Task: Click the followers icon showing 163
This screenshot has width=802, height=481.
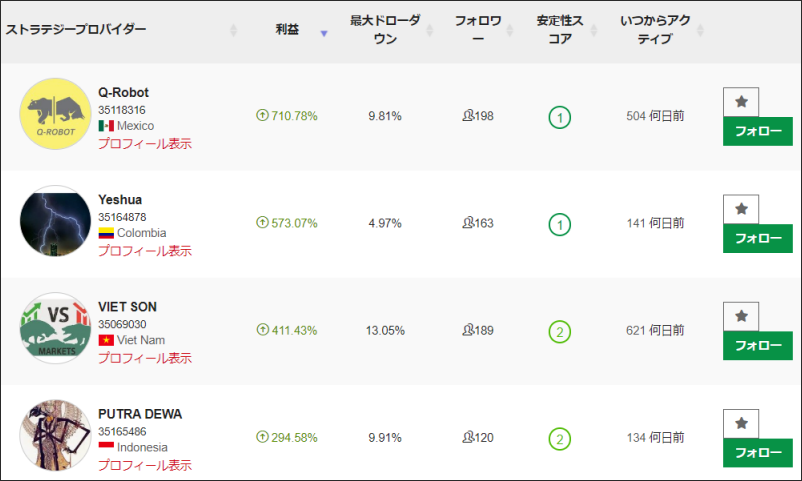Action: pos(468,223)
